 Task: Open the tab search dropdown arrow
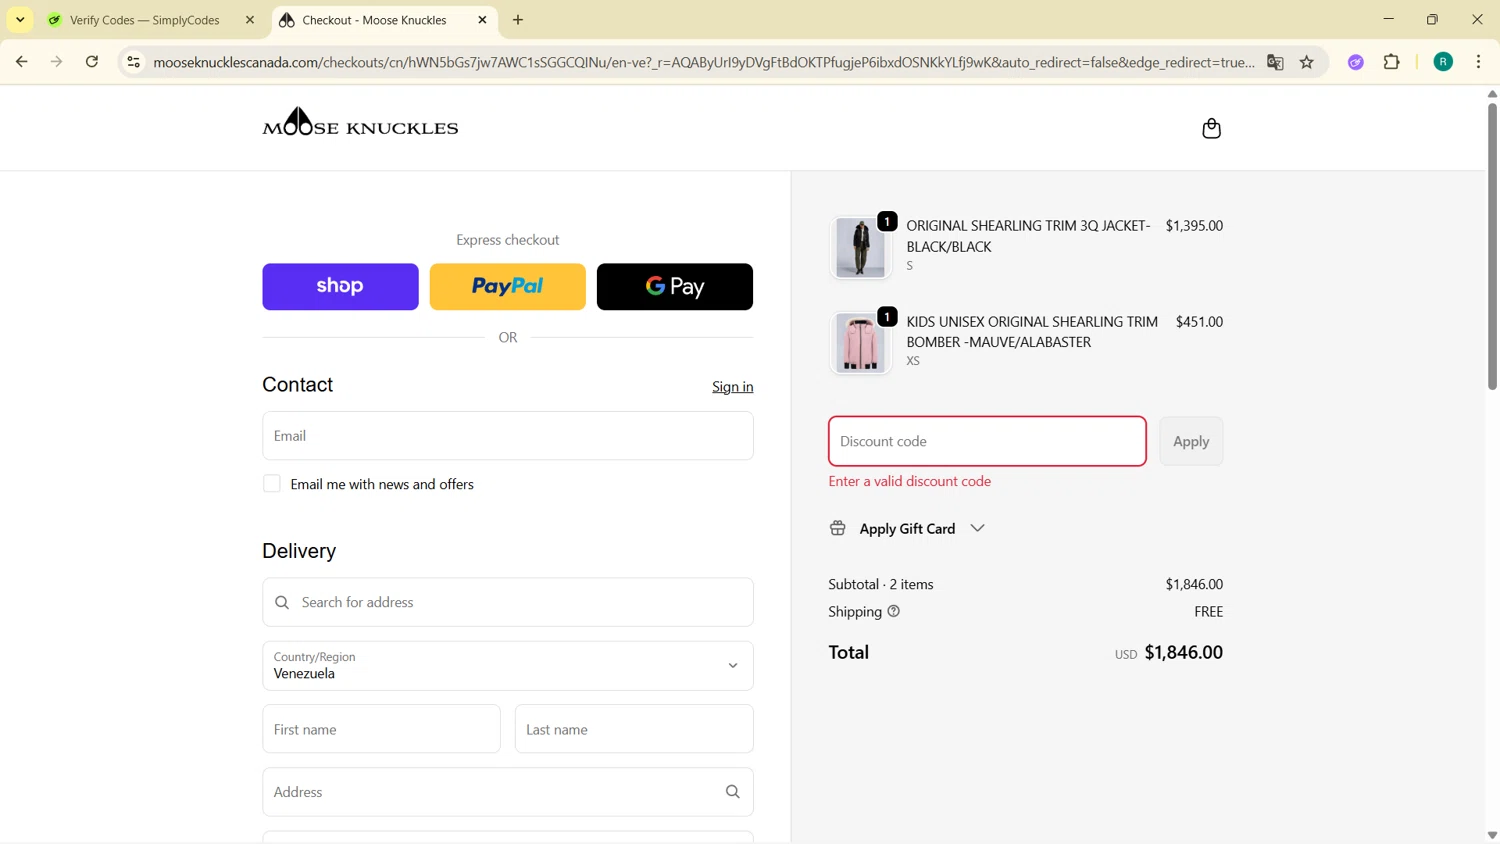click(x=20, y=20)
